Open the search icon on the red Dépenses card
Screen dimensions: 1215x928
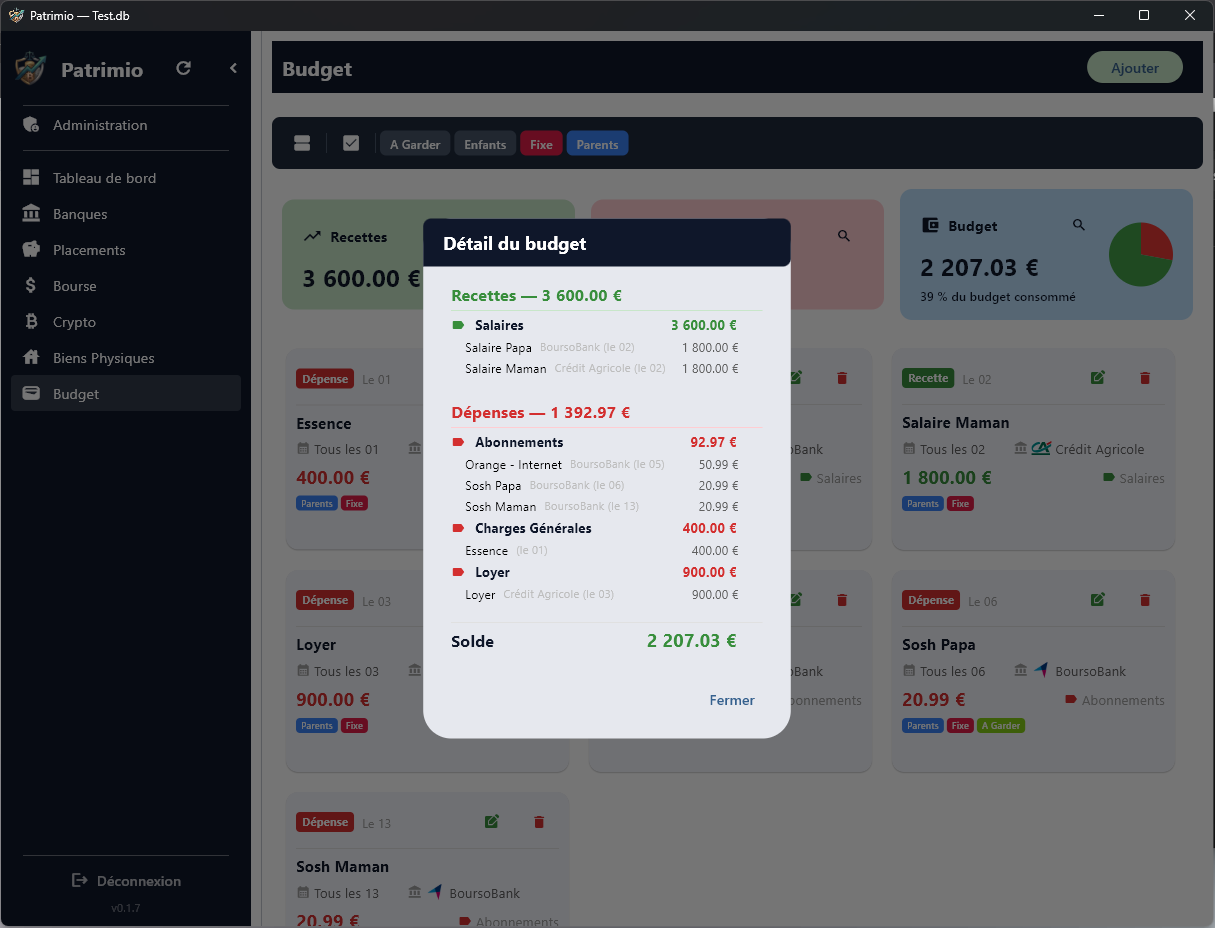click(x=844, y=235)
